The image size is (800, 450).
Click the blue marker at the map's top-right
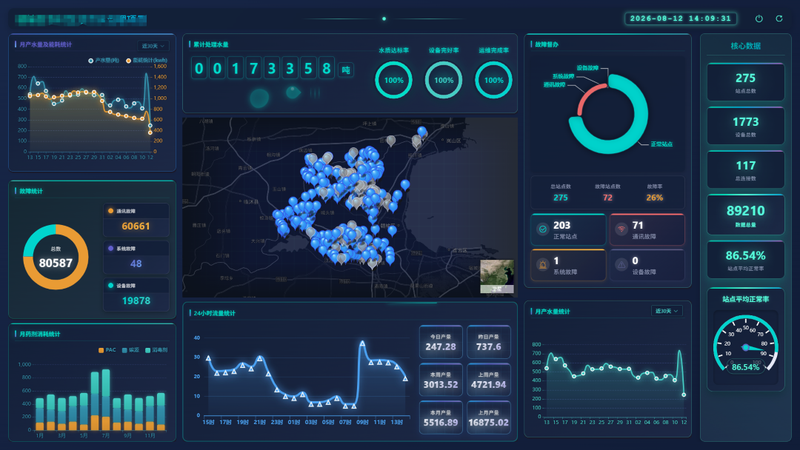pyautogui.click(x=421, y=132)
